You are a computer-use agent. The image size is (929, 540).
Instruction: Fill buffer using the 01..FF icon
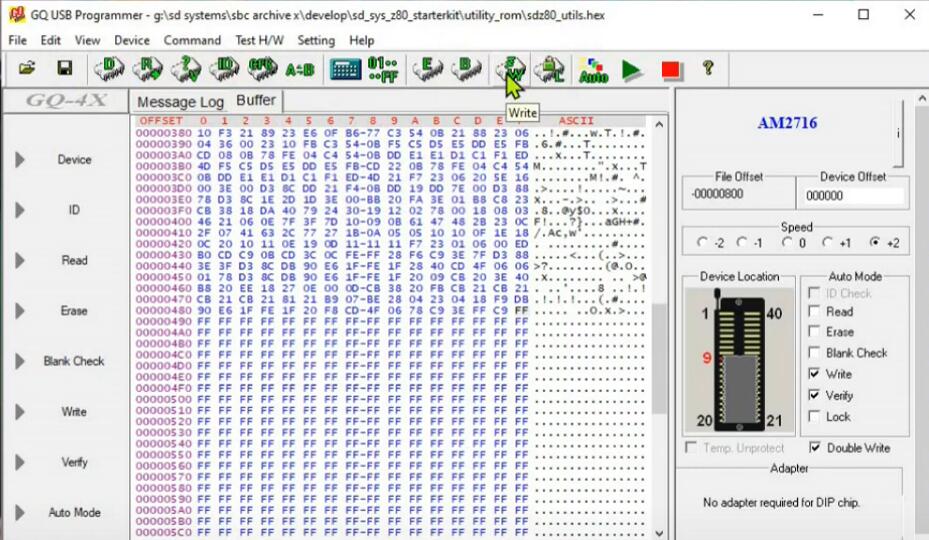pyautogui.click(x=383, y=69)
